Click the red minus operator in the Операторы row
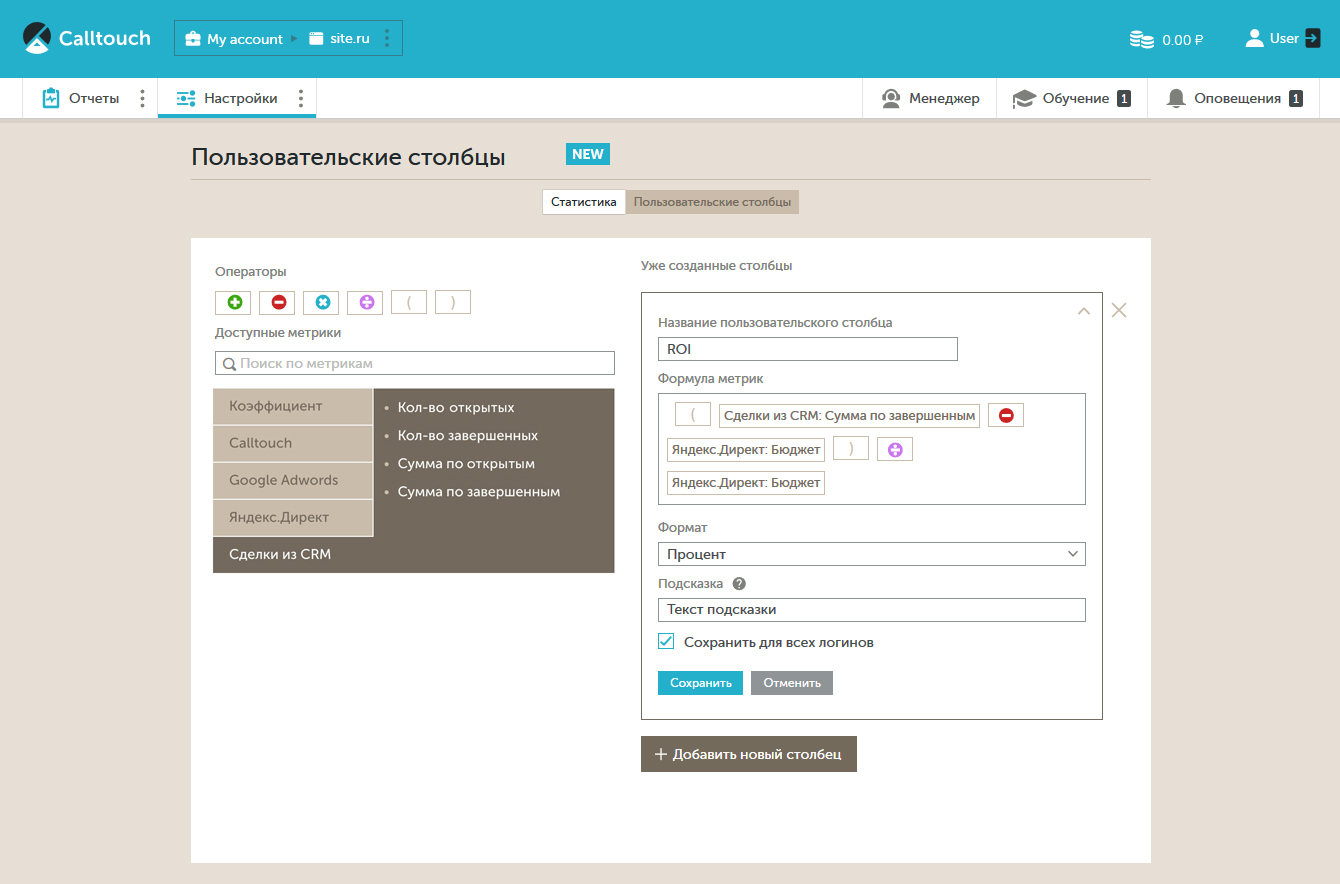Screen dimensions: 1340x884 click(x=277, y=302)
